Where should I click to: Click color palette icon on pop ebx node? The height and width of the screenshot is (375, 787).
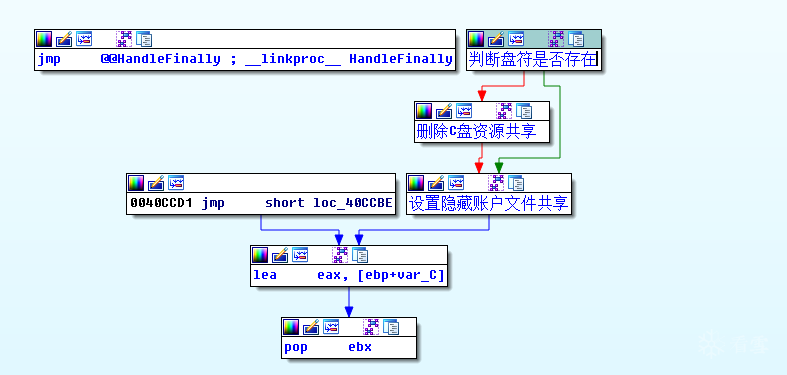(x=291, y=327)
